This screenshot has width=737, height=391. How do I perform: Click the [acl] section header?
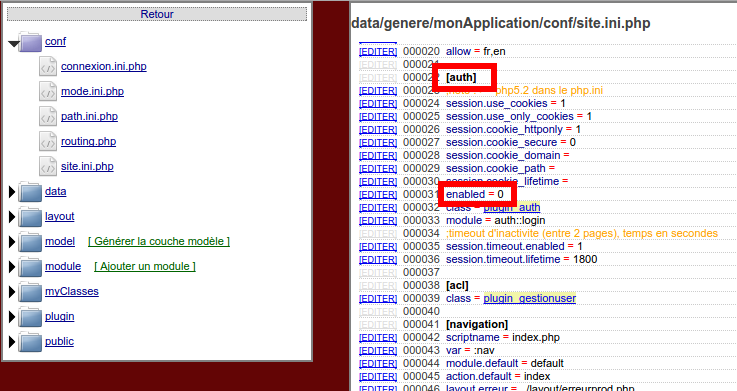457,285
